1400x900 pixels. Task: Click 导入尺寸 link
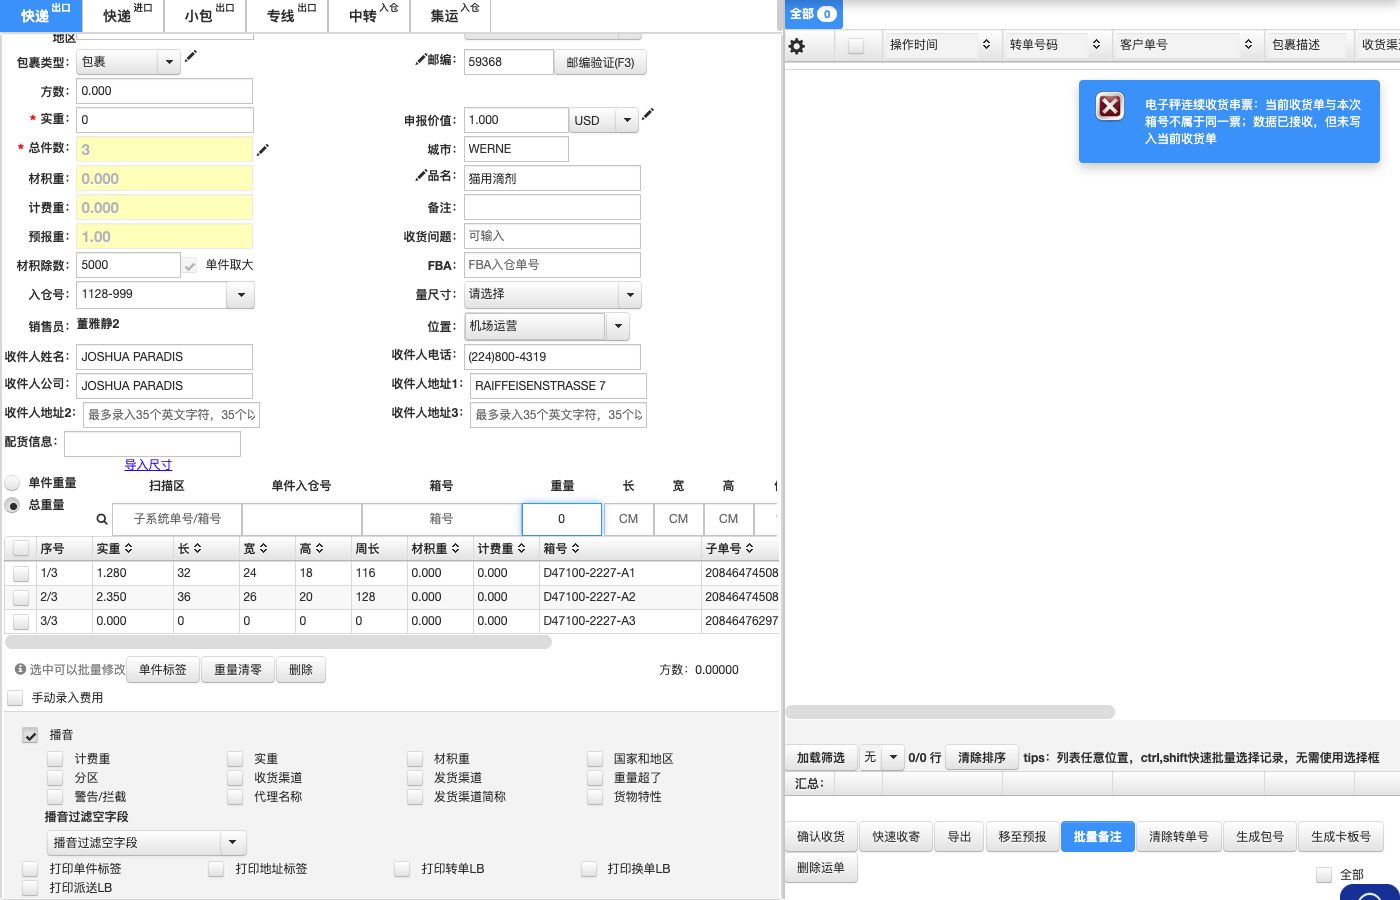coord(148,464)
